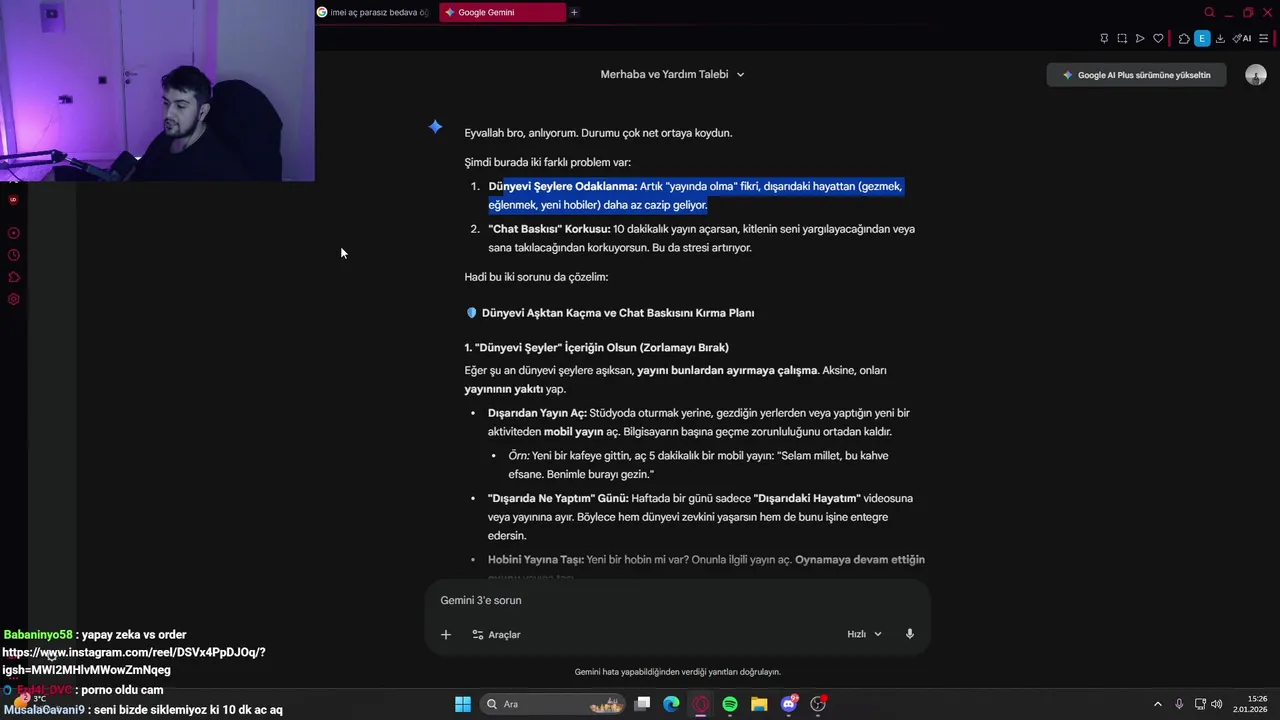Open the account profile avatar

pos(1256,75)
